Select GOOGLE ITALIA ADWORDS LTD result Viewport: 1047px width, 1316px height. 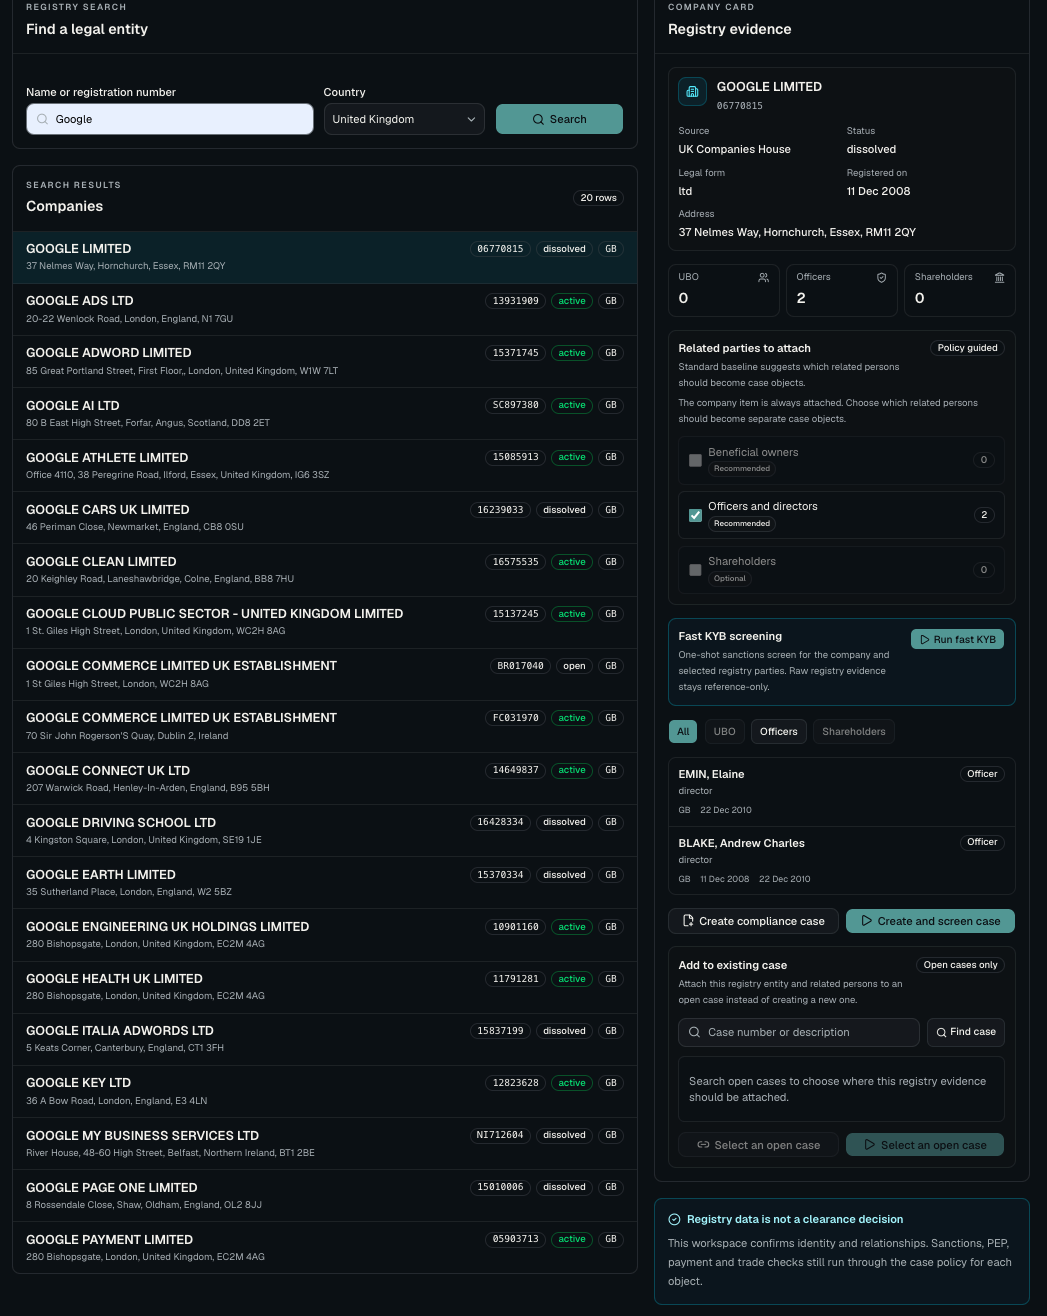point(325,1039)
